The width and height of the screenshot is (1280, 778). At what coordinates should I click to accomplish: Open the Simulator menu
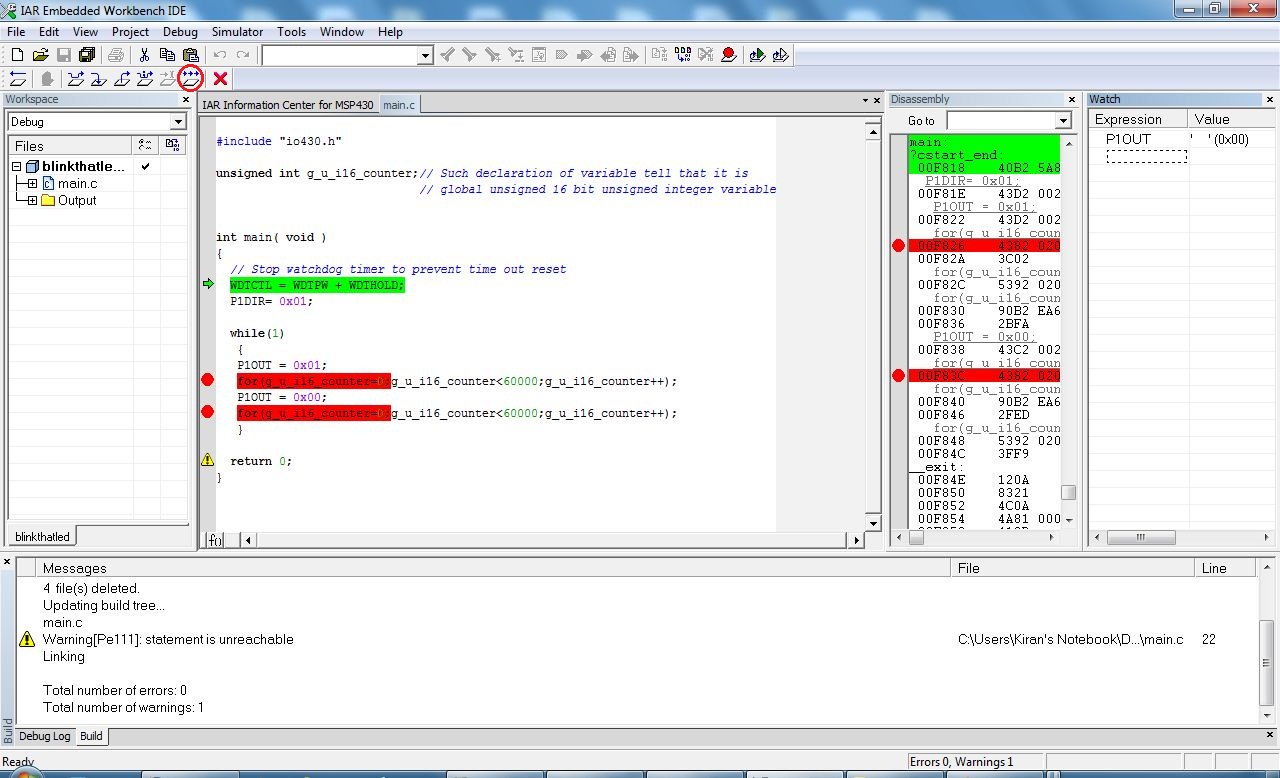(237, 32)
